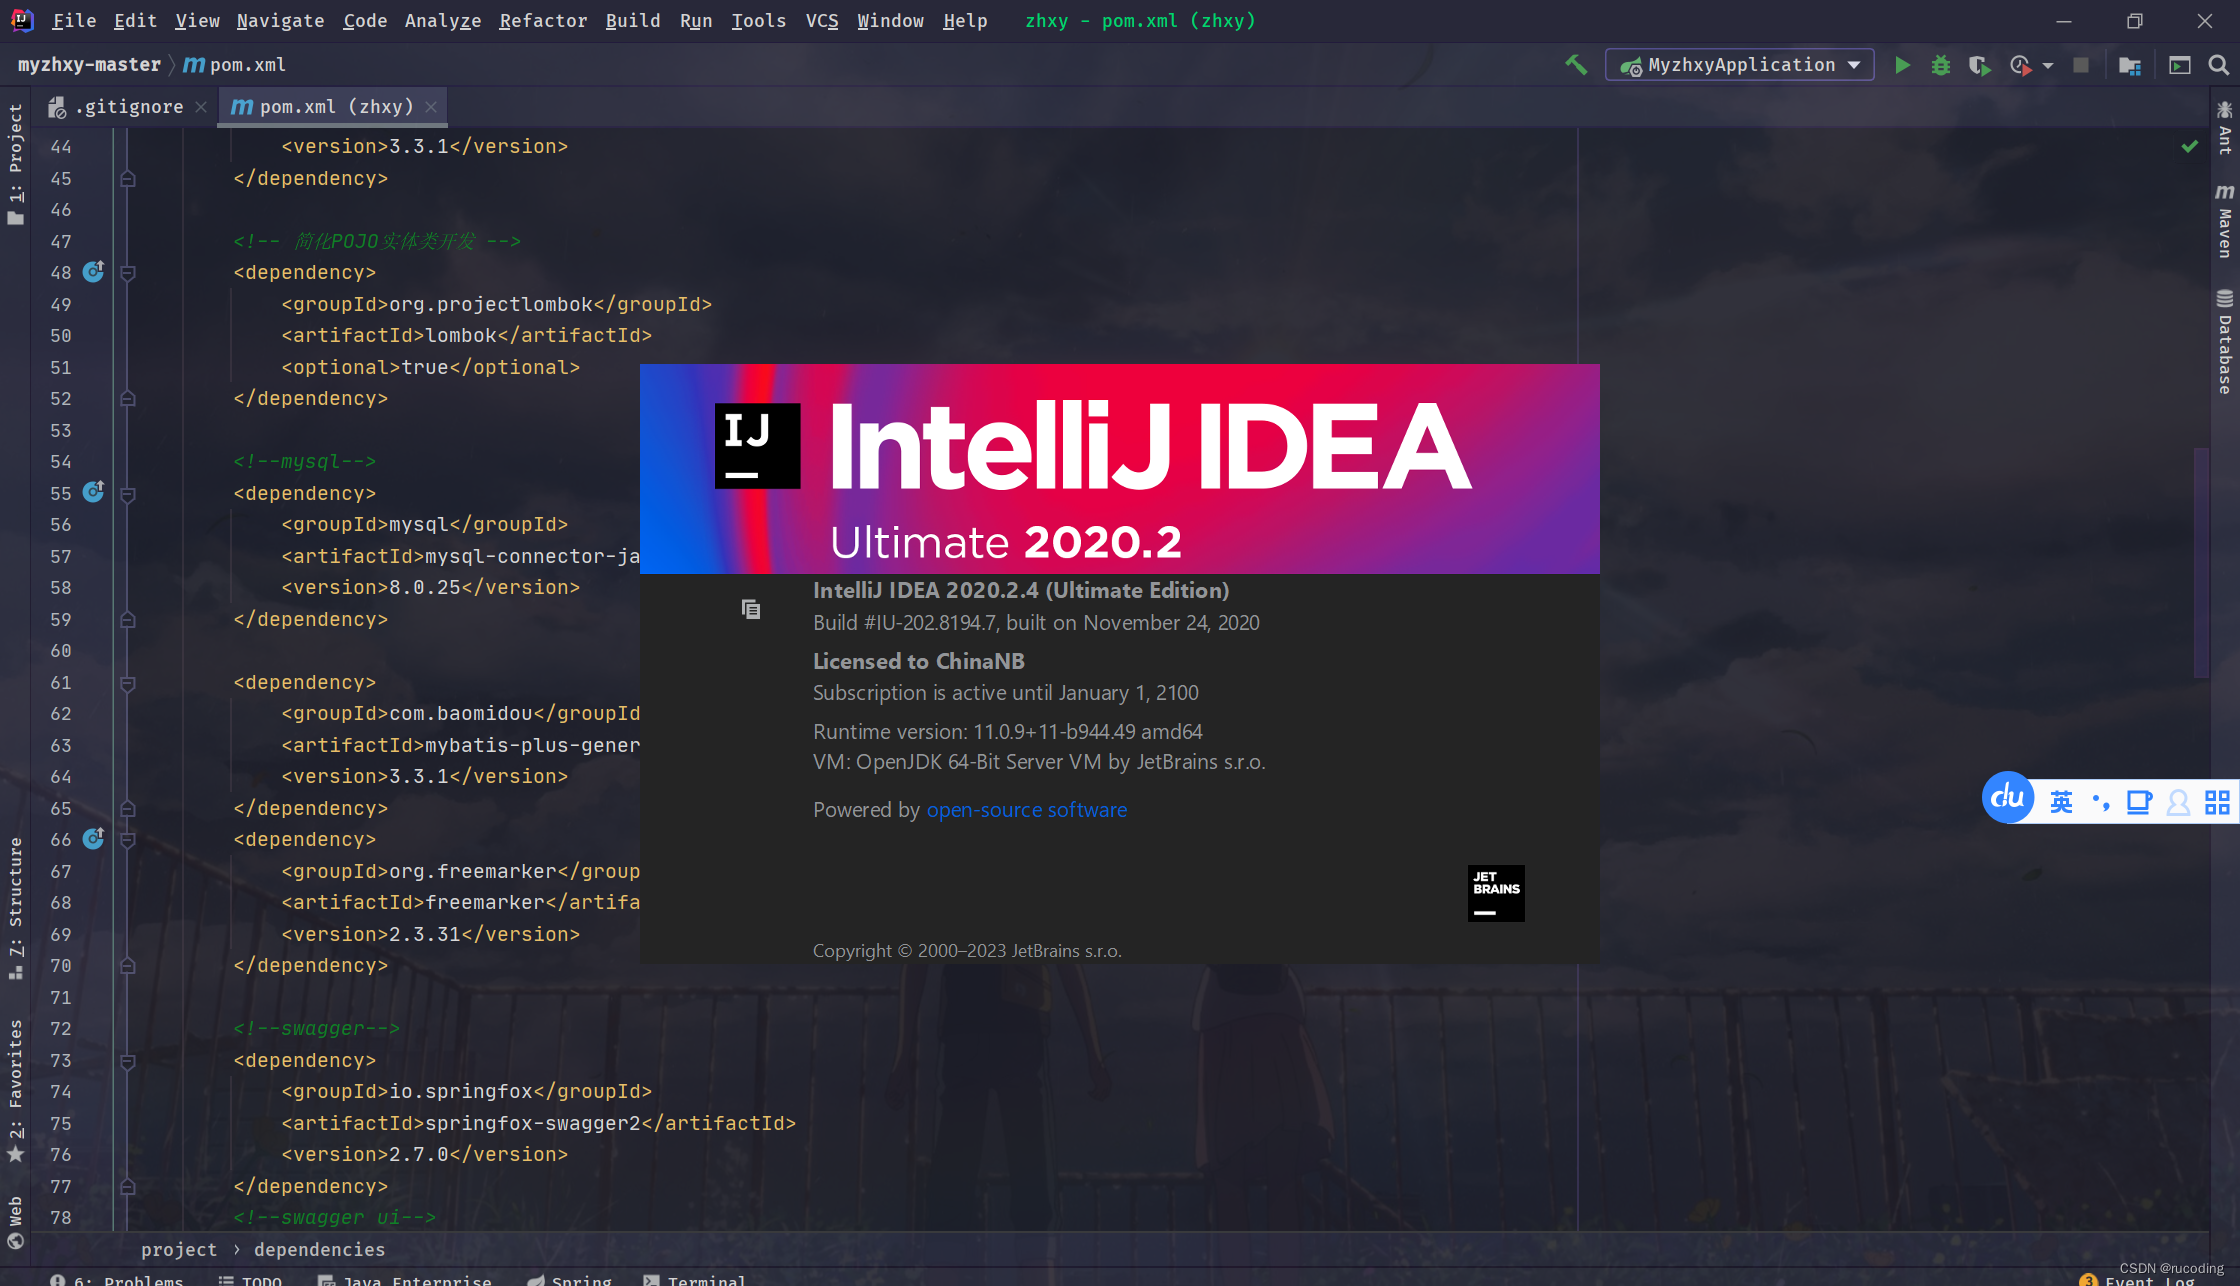Toggle the Database tool window

[x=2224, y=341]
